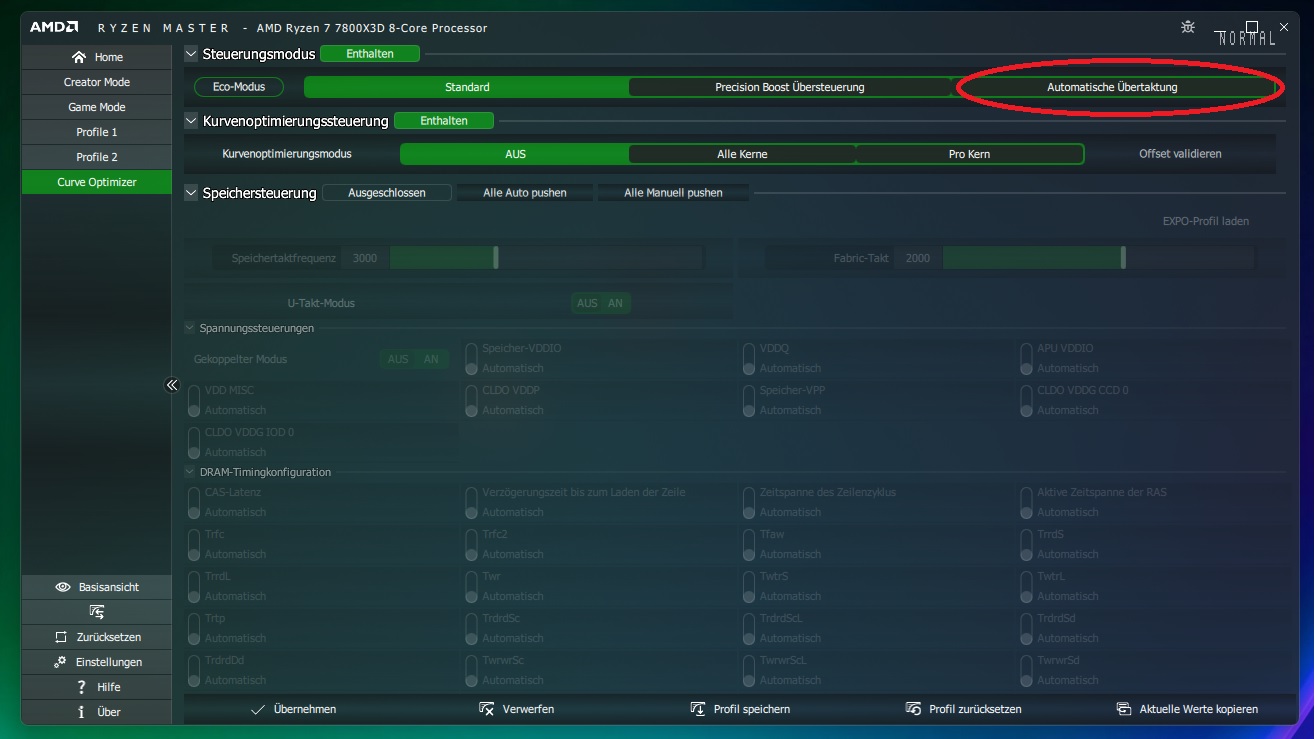Screen dimensions: 1315x739
Task: Toggle the VDDQ switch
Action: pos(749,358)
